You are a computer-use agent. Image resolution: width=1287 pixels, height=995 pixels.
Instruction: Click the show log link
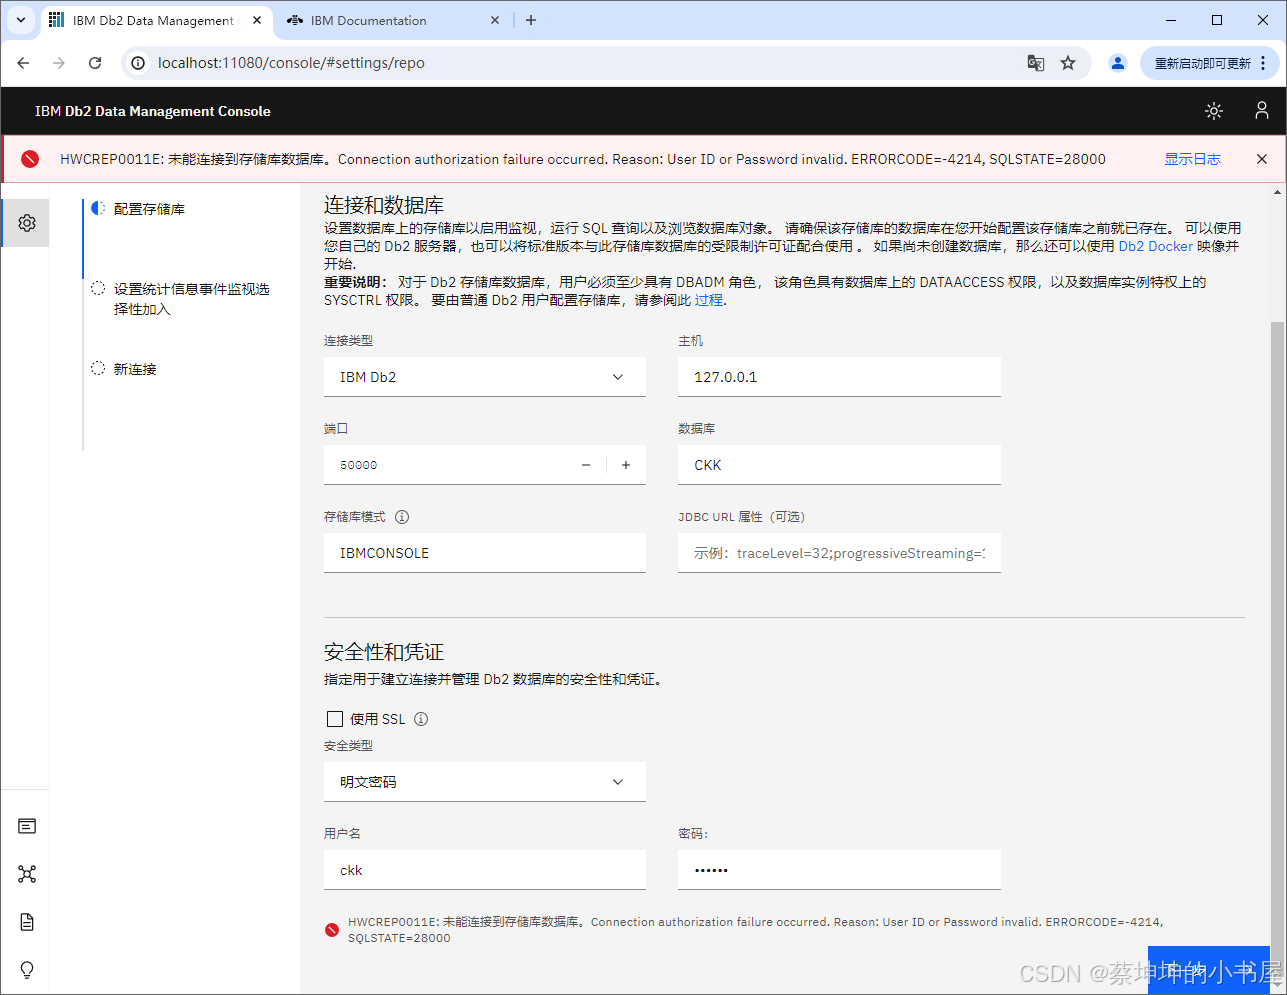(x=1192, y=159)
